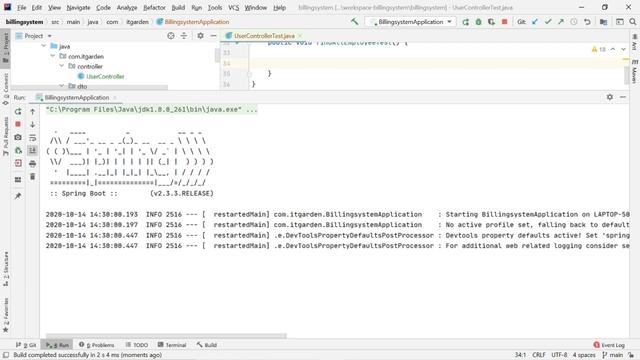Open the TODO tool window
Viewport: 640px width, 360px height.
(x=137, y=345)
